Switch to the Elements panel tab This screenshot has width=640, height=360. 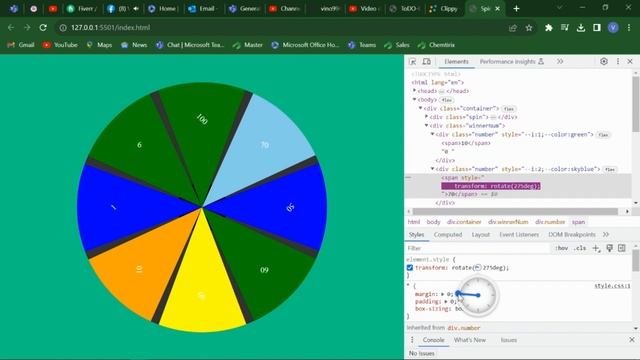456,62
